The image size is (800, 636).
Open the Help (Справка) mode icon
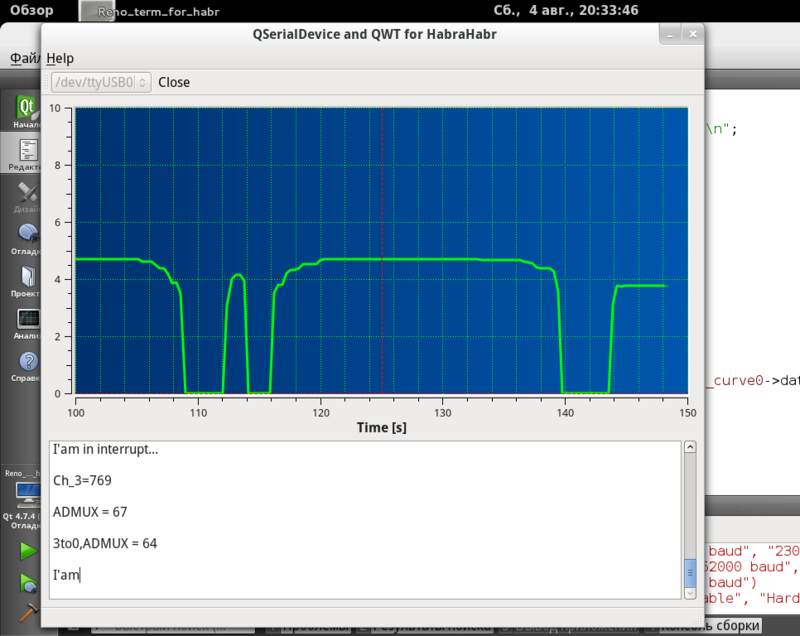click(x=28, y=366)
